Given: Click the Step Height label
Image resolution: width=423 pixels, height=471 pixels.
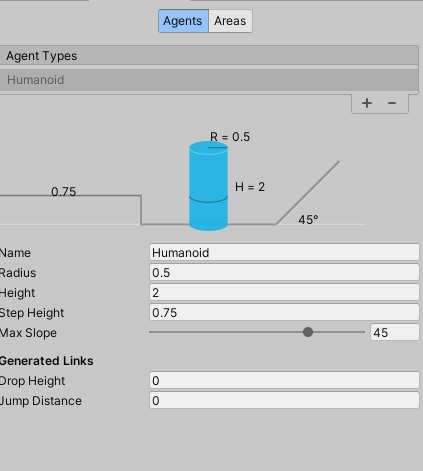Looking at the screenshot, I should 32,313.
